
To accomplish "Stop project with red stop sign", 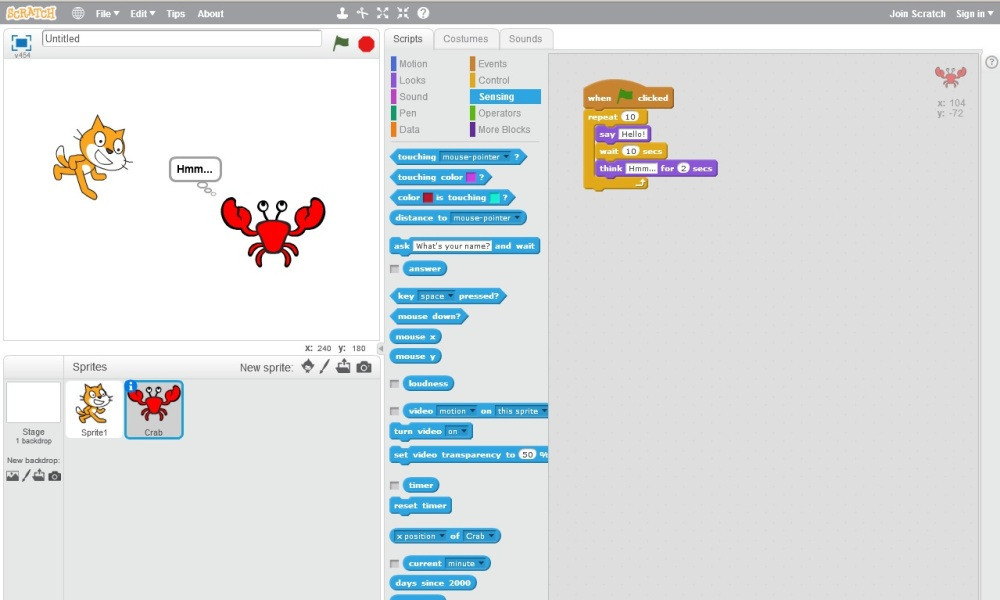I will coord(366,44).
